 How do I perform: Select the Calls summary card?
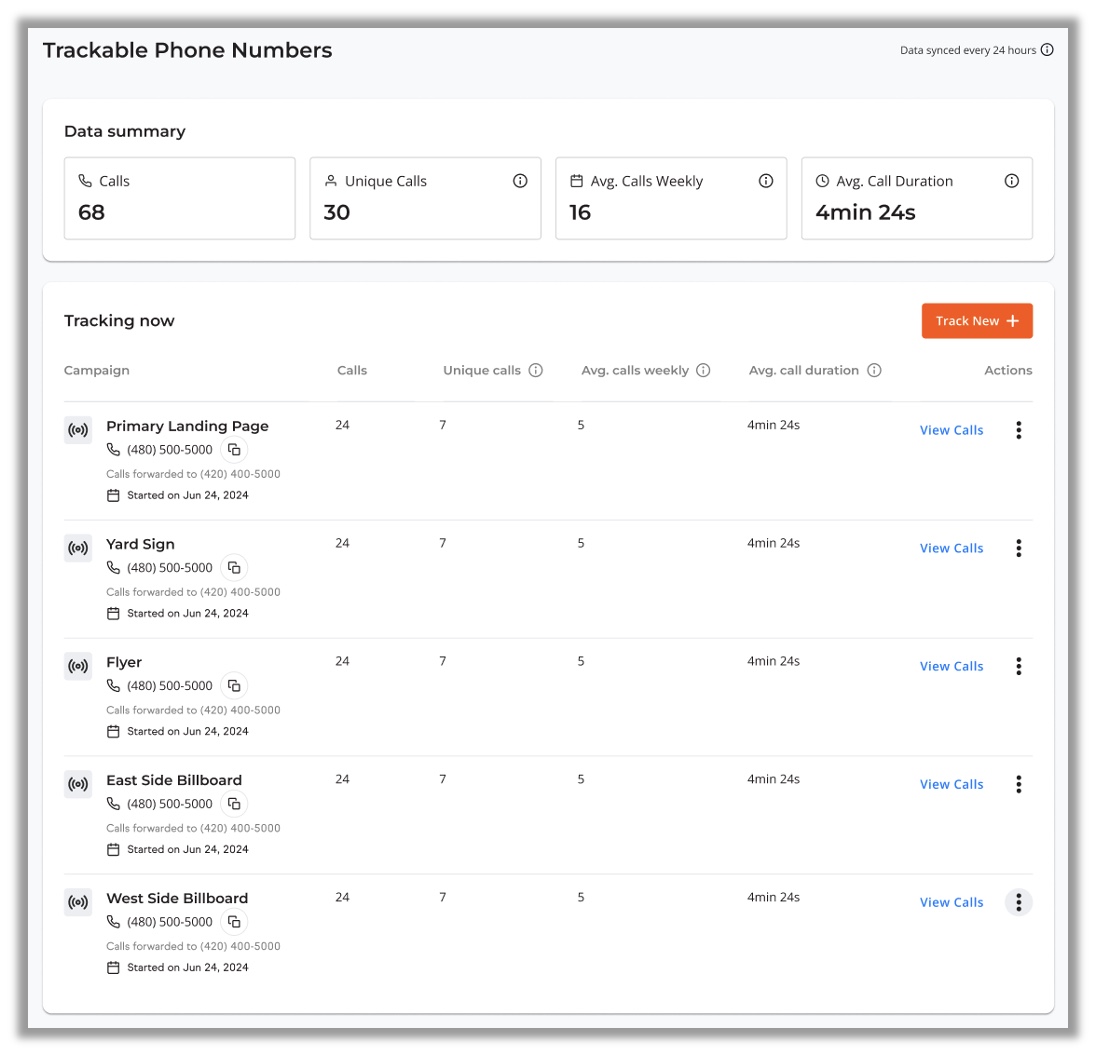(x=180, y=198)
